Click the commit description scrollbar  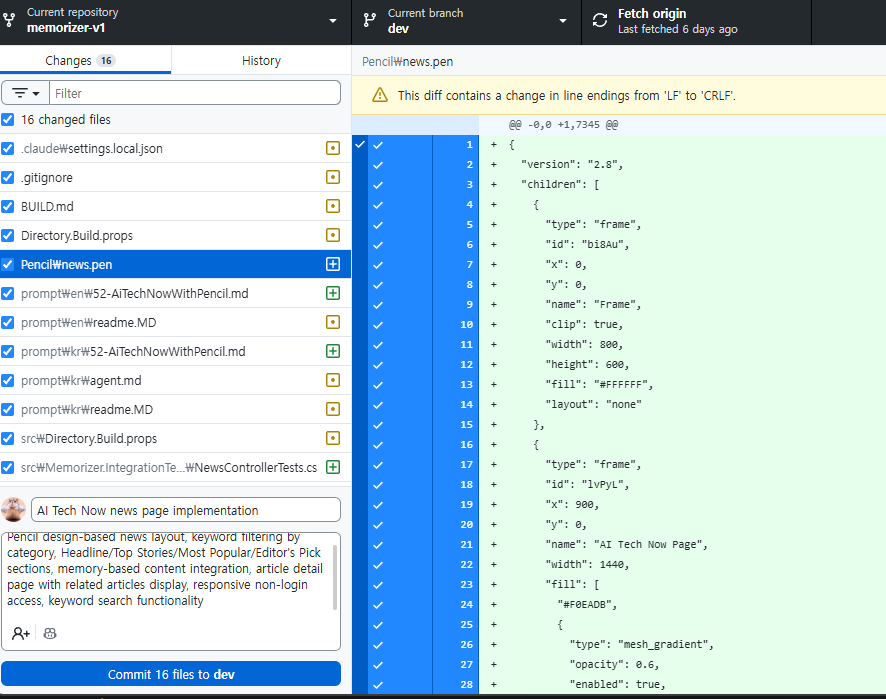(x=335, y=575)
